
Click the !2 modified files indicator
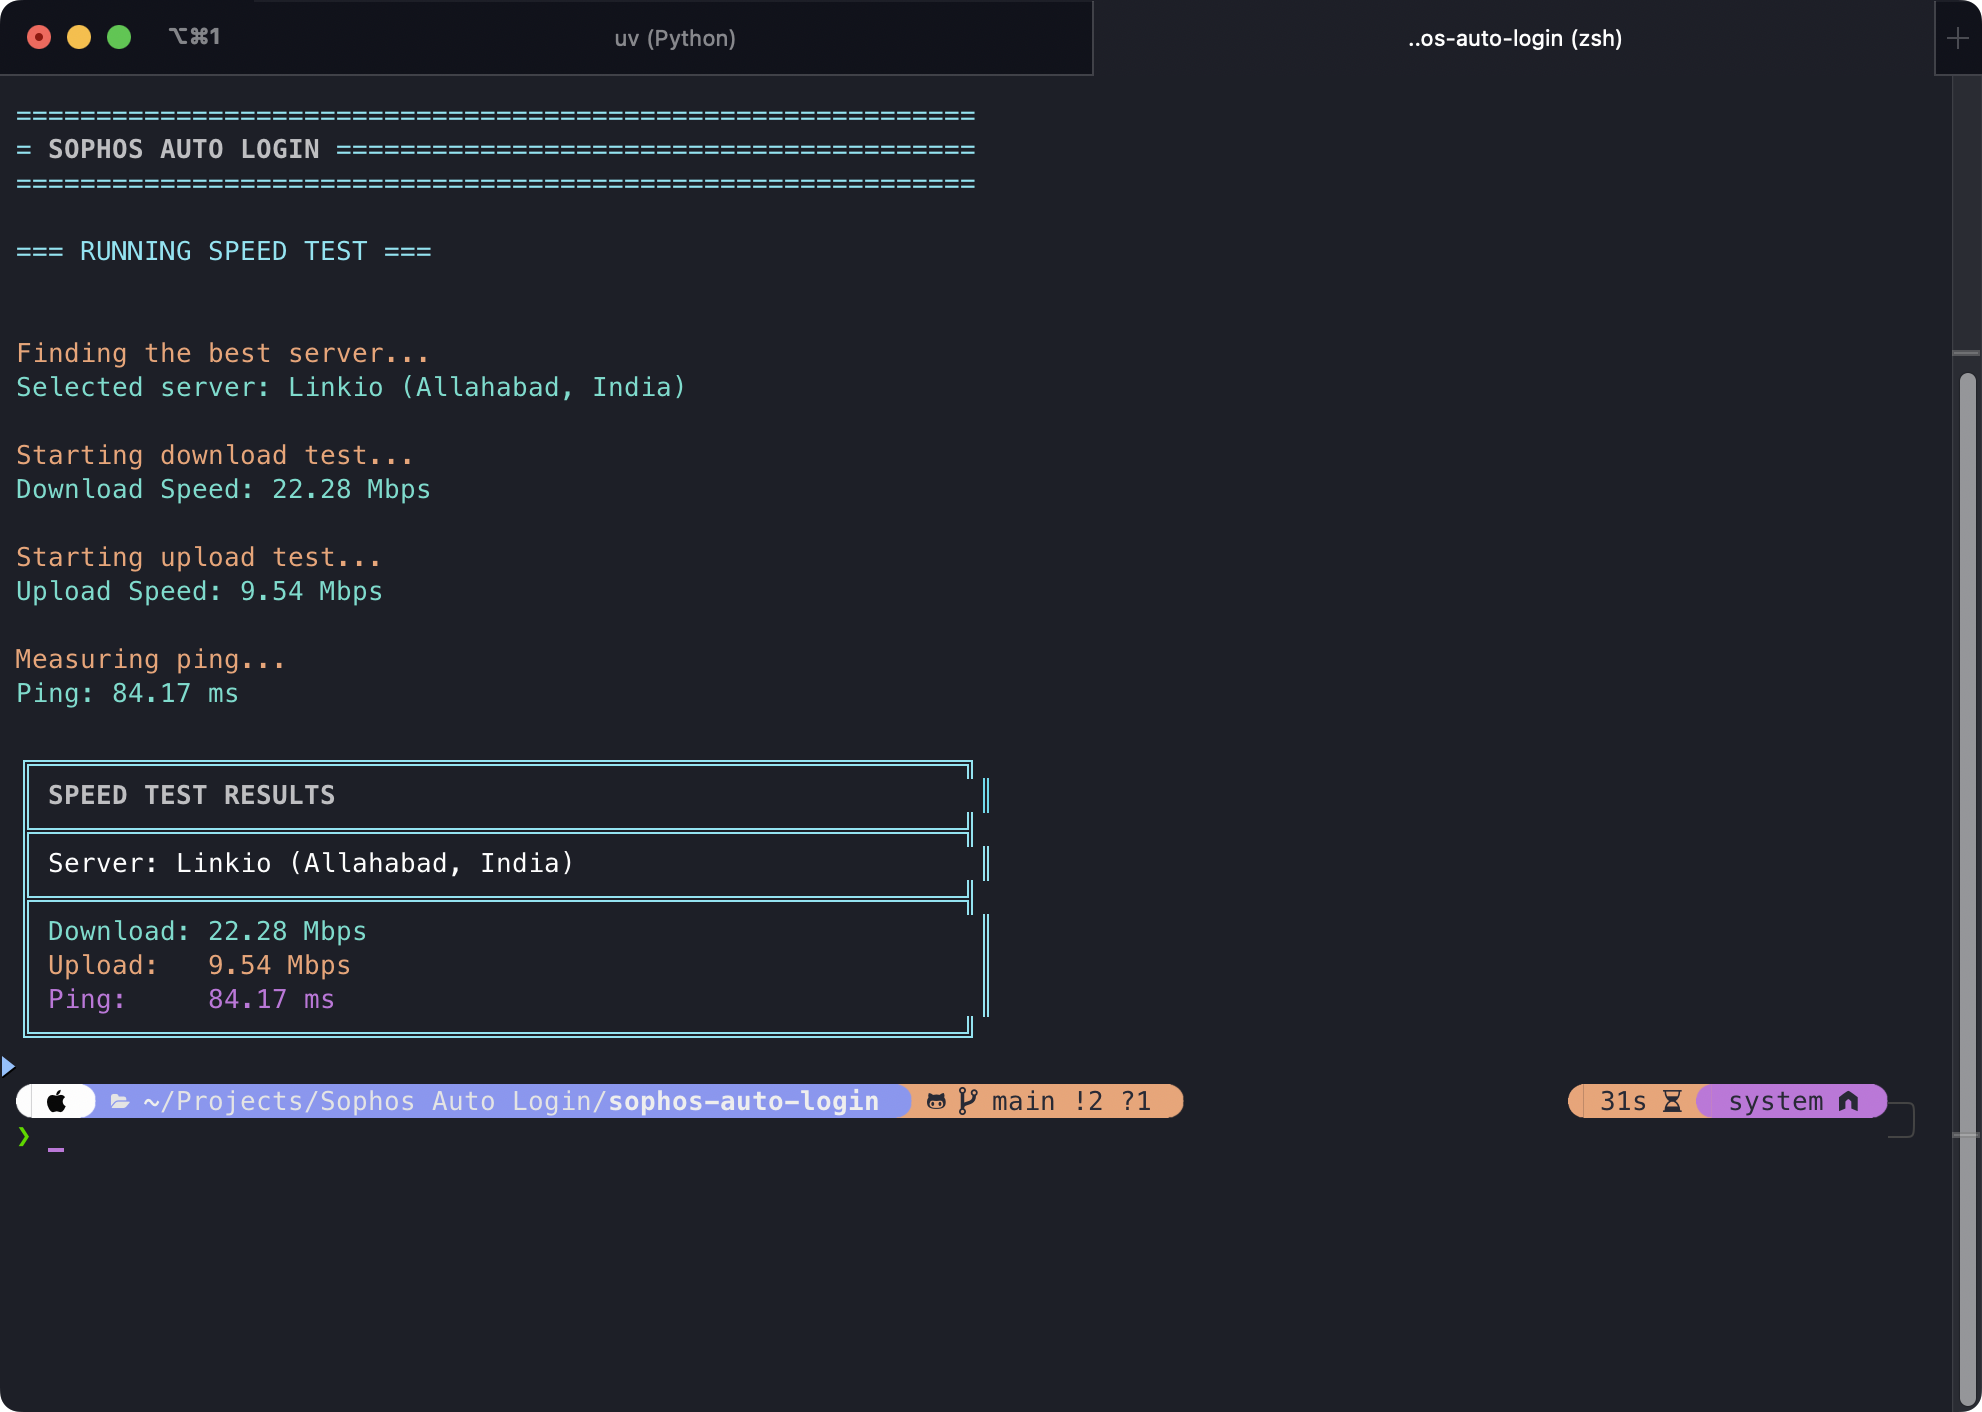coord(1089,1100)
